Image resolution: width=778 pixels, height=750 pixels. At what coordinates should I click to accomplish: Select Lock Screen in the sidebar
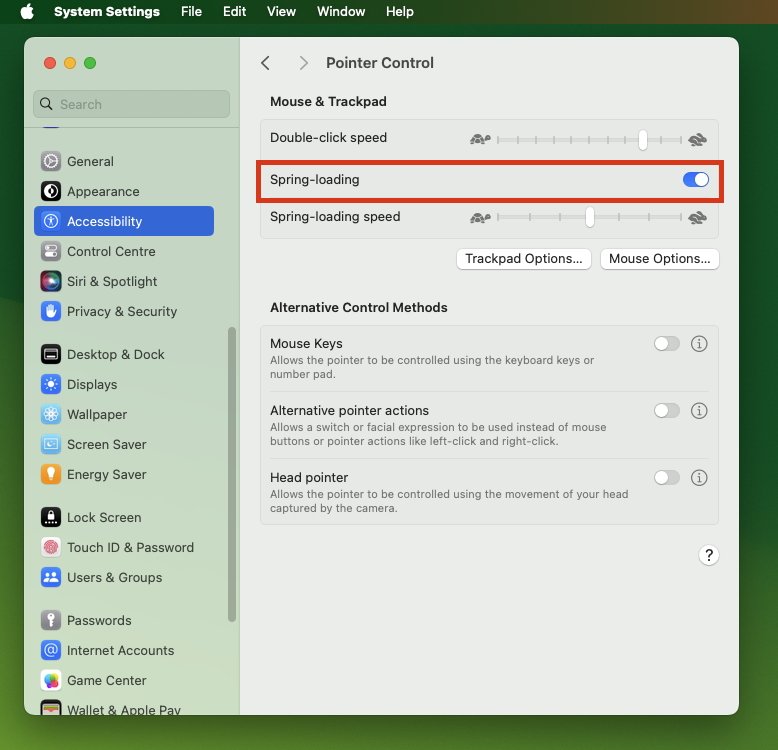tap(124, 517)
